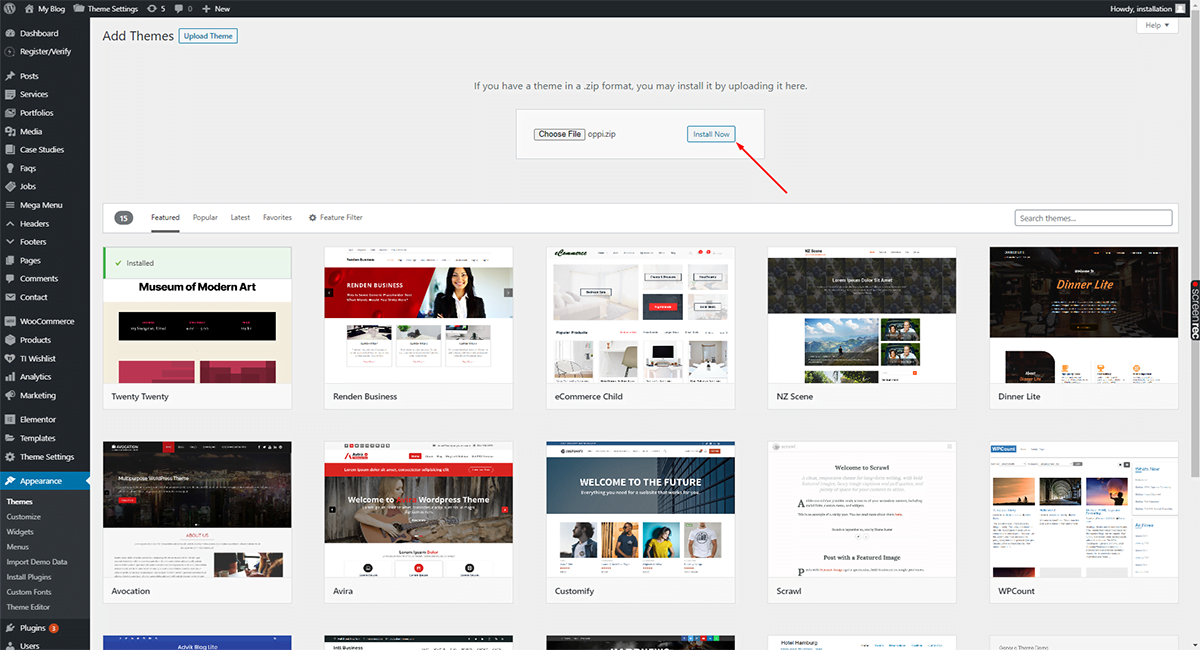Select the Products sidebar icon

10,340
